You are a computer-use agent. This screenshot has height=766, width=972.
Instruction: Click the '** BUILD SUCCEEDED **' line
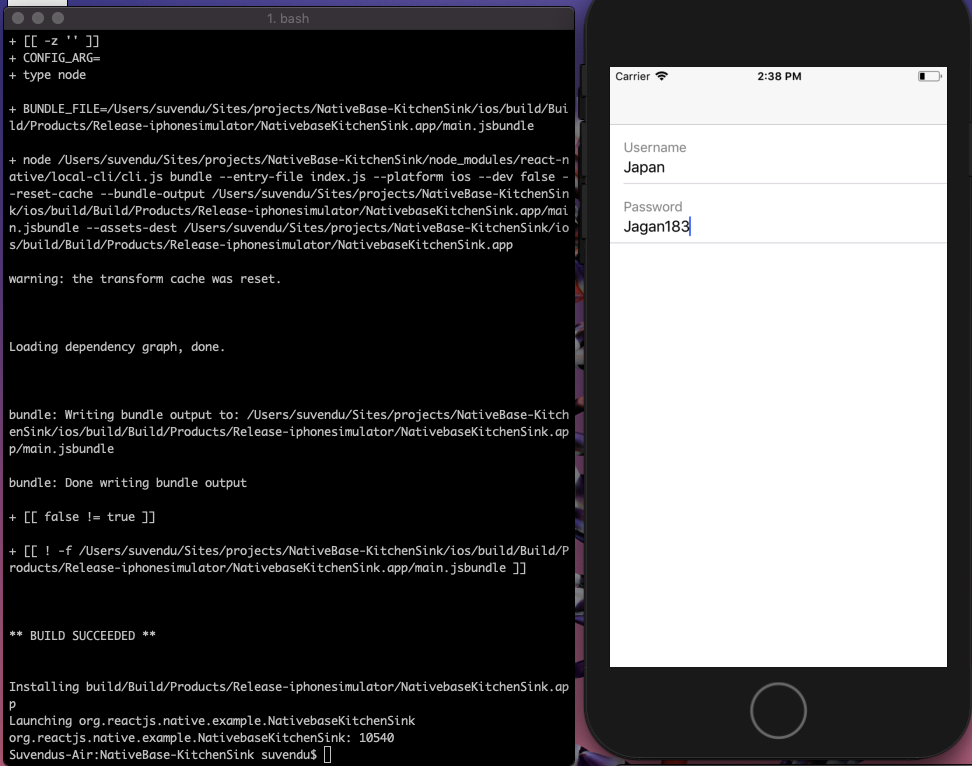click(x=82, y=636)
